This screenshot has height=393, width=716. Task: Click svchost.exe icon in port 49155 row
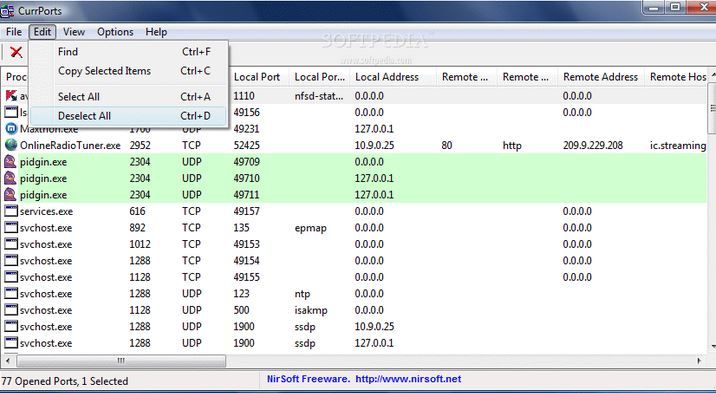[11, 277]
